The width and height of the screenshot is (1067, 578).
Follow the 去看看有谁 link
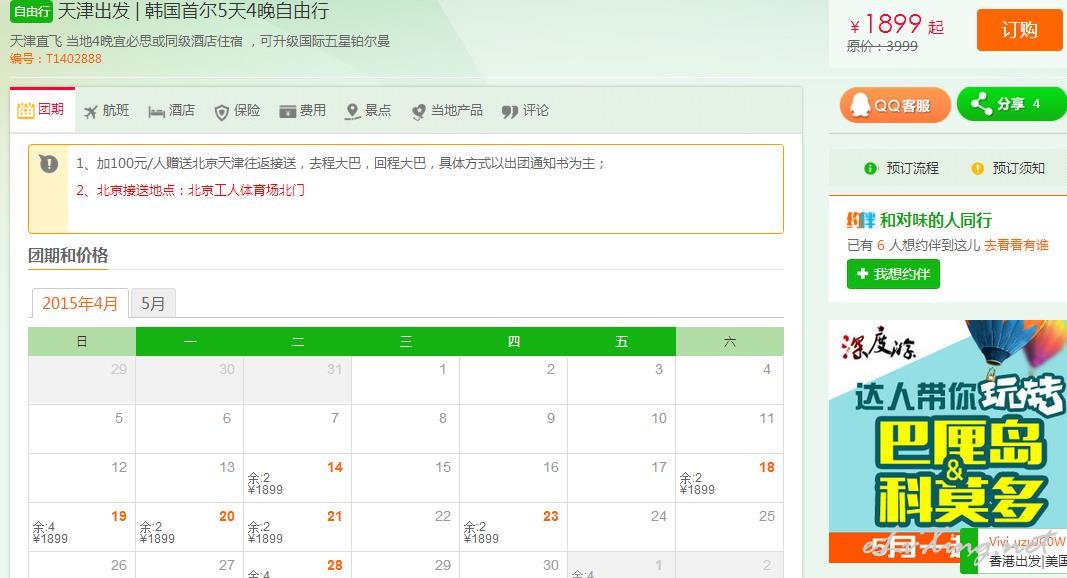[x=1016, y=245]
